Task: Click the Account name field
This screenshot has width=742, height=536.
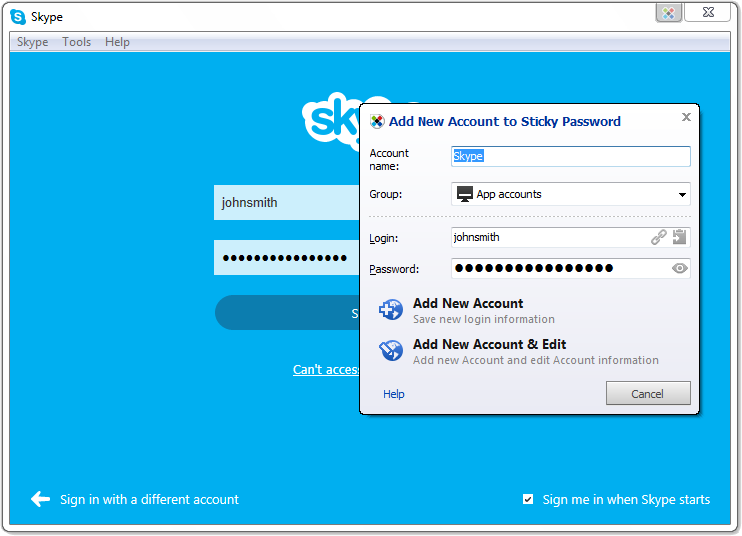Action: coord(571,156)
